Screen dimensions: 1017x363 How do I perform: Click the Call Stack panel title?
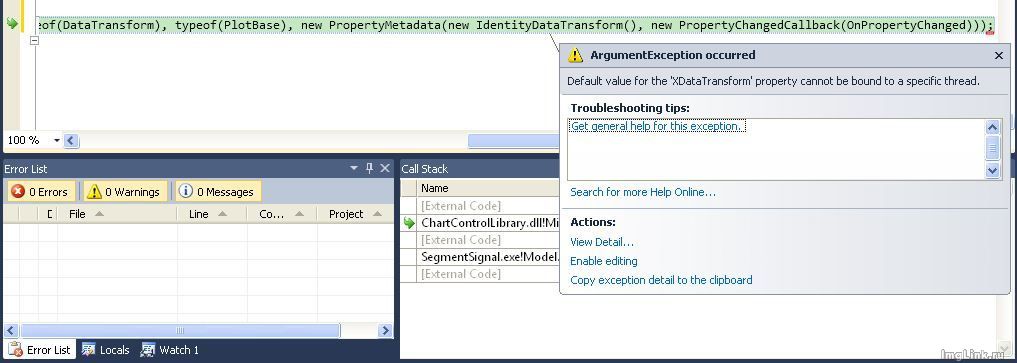tap(424, 169)
